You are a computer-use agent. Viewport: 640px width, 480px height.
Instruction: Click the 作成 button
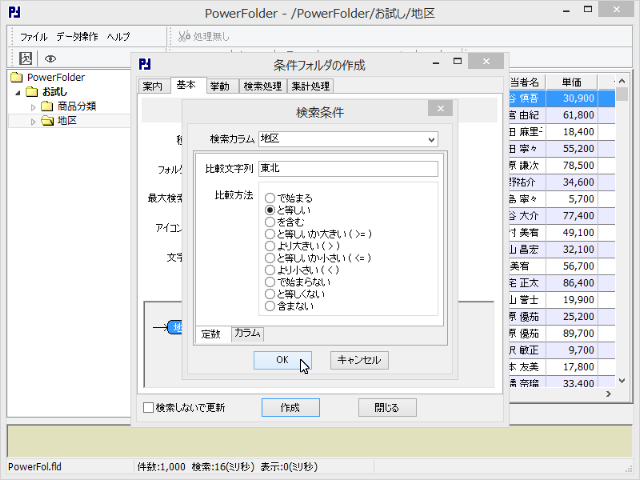pyautogui.click(x=290, y=407)
